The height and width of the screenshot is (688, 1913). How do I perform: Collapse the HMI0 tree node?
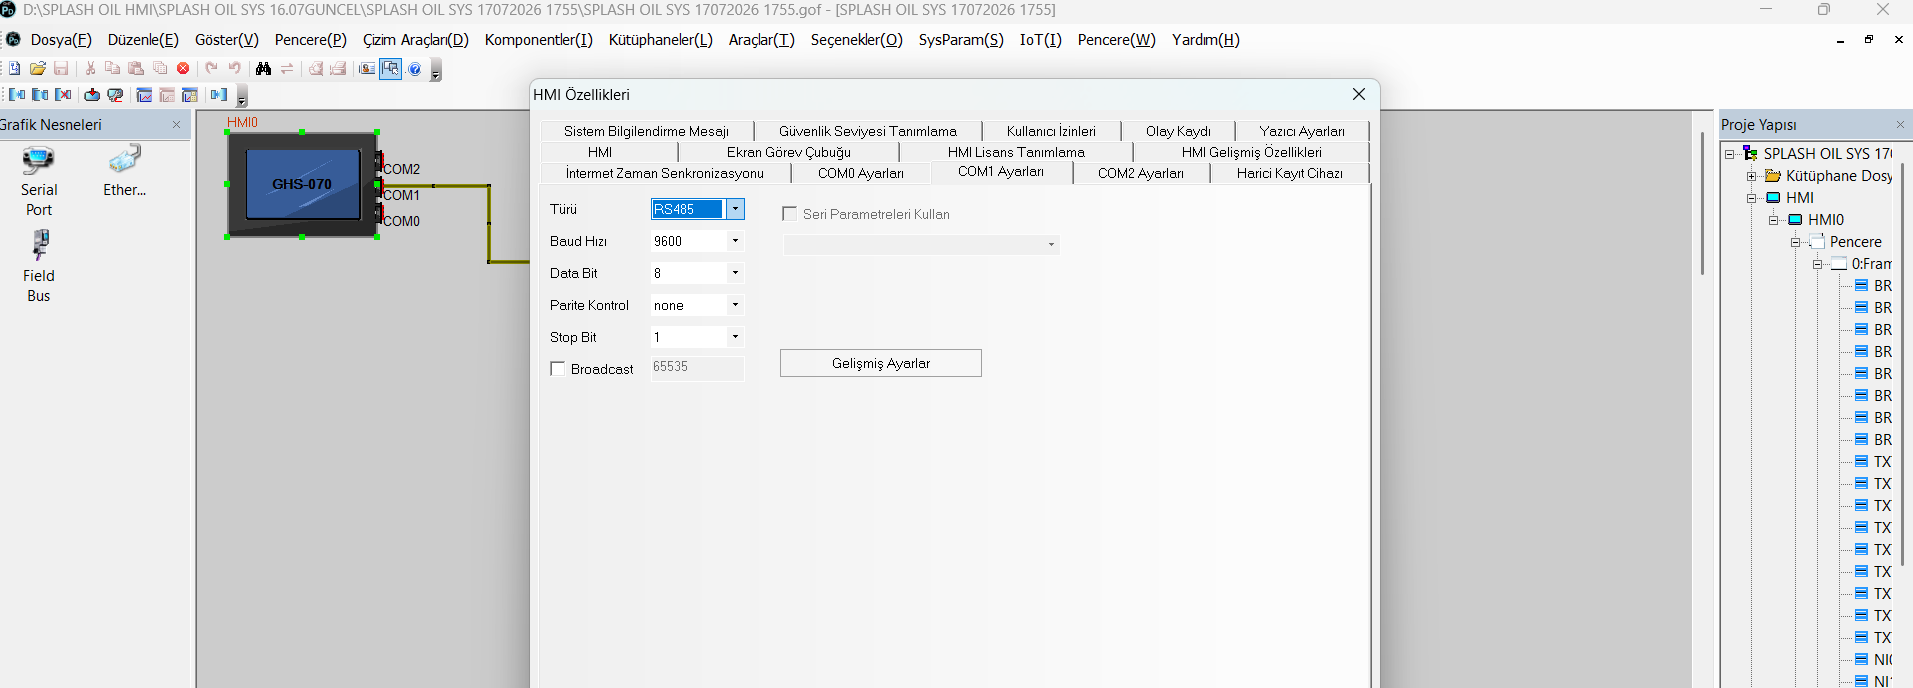point(1773,220)
